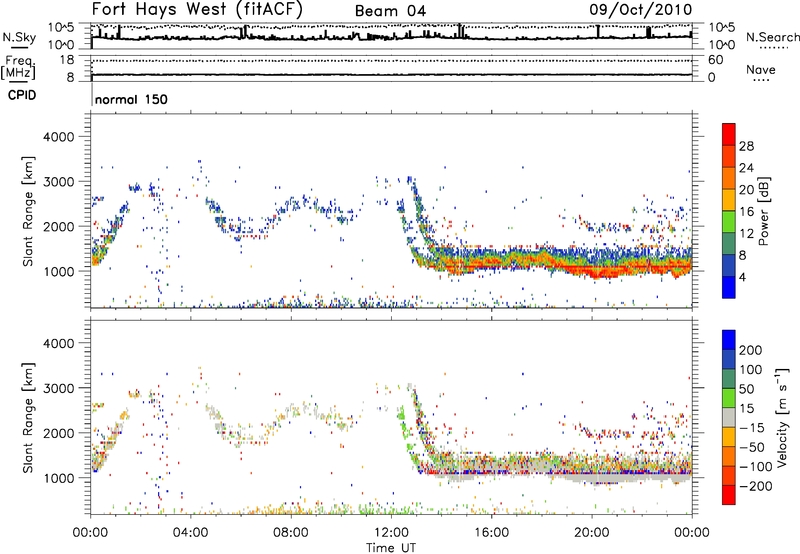The width and height of the screenshot is (800, 554).
Task: Click the gray band of velocity color bar
Action: (x=729, y=418)
